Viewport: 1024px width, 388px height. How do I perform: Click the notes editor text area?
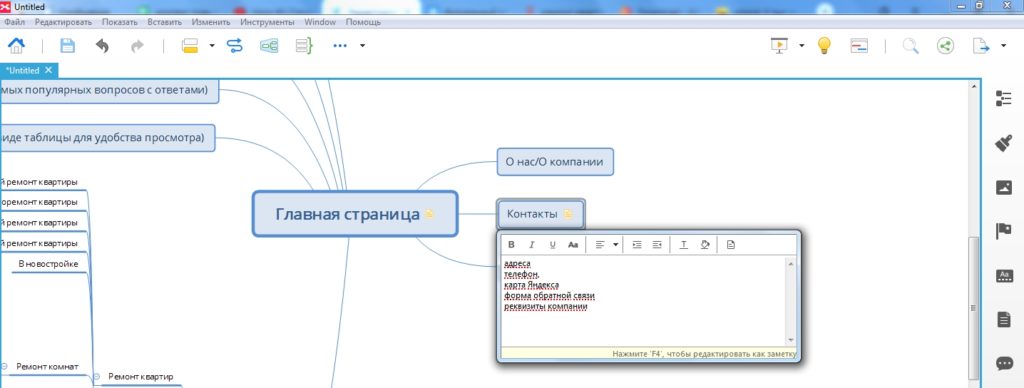[x=644, y=301]
